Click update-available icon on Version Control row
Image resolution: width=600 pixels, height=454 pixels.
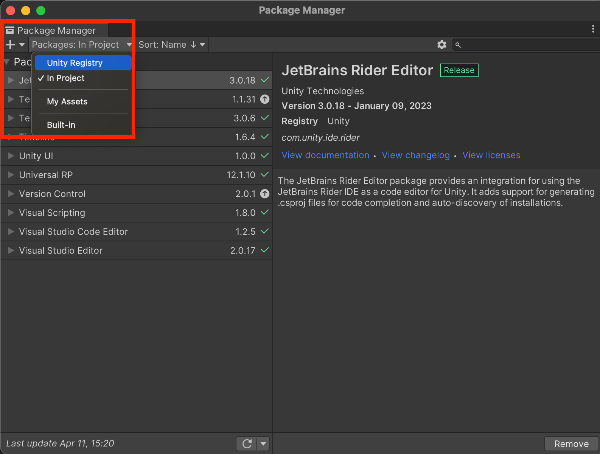coord(264,194)
